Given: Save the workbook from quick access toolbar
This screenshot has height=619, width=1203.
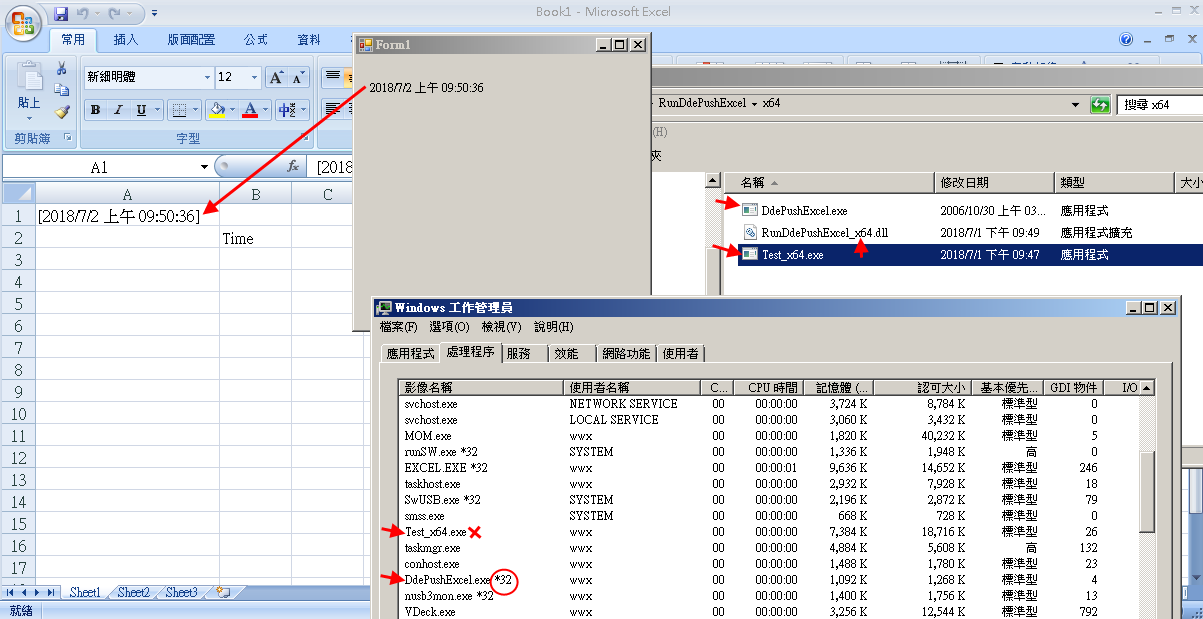Looking at the screenshot, I should [x=61, y=14].
